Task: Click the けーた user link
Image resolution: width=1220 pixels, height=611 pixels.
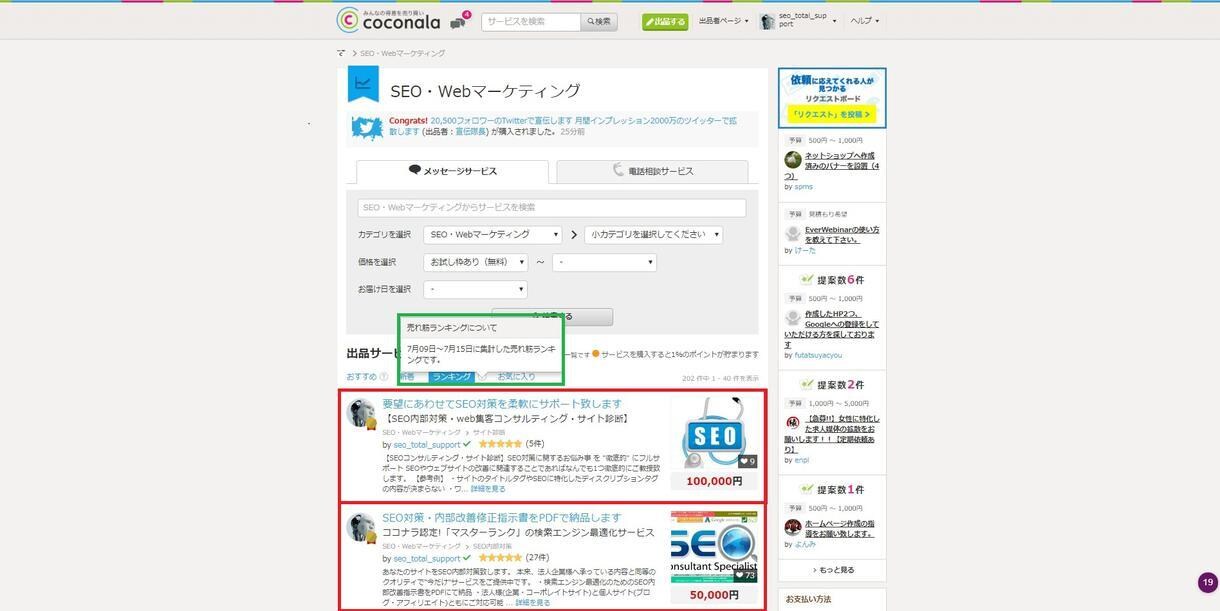Action: point(805,251)
